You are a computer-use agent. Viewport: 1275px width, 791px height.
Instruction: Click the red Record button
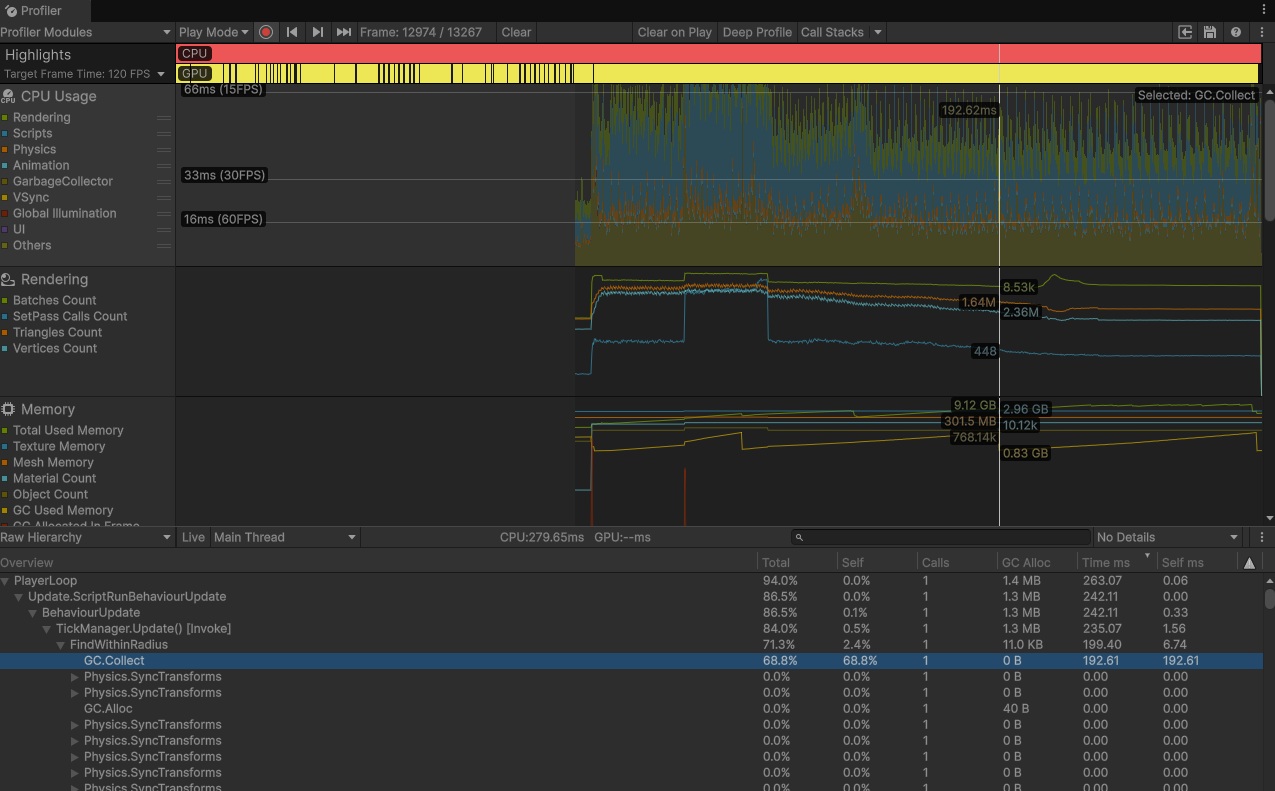pos(266,32)
